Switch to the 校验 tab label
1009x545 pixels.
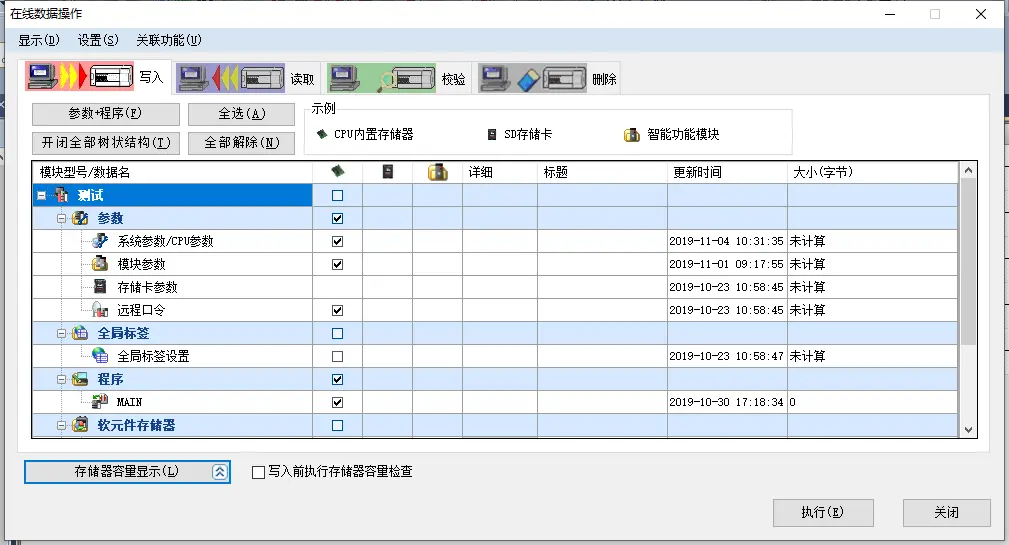coord(454,79)
